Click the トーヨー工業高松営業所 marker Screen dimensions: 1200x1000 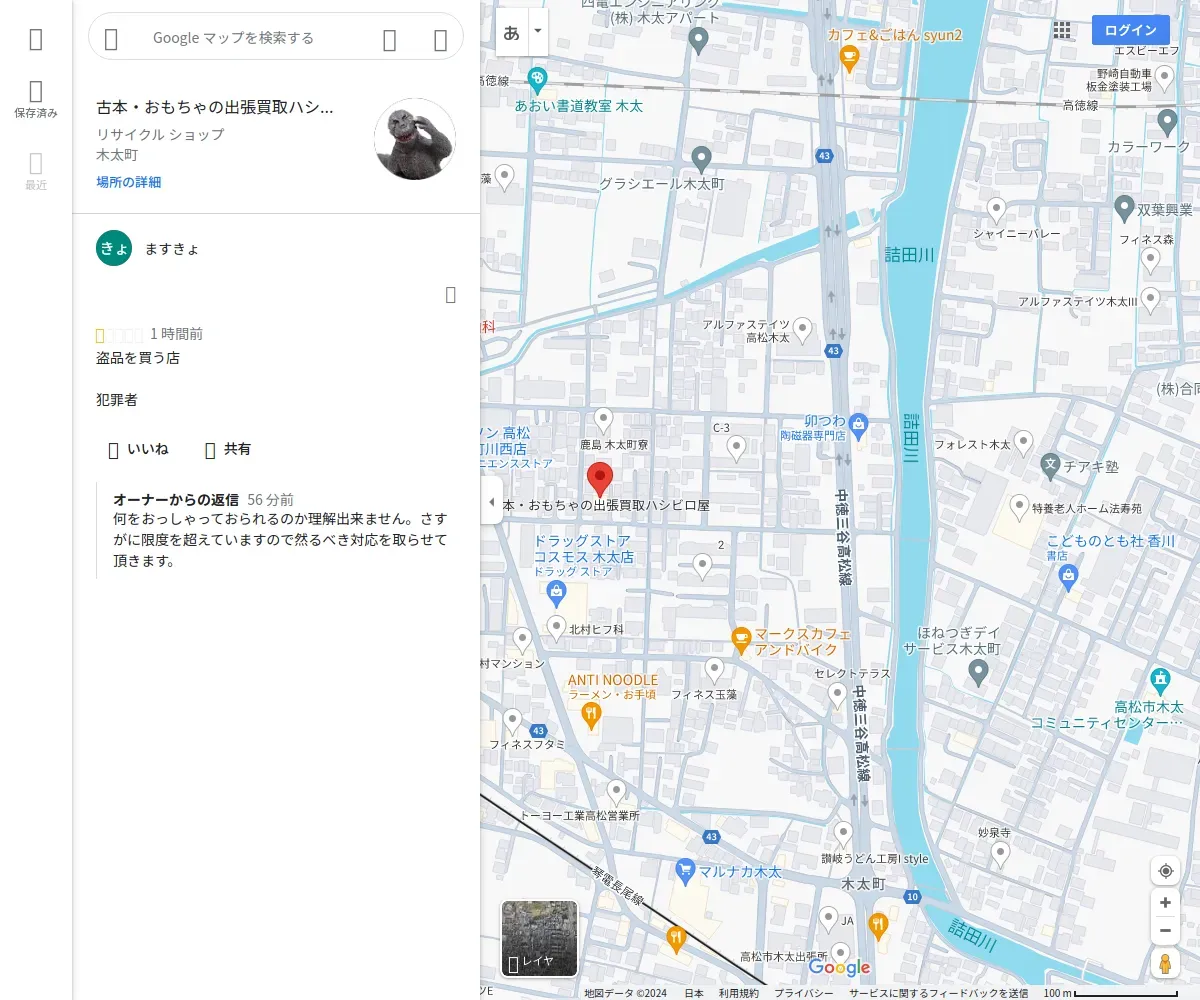tap(616, 793)
